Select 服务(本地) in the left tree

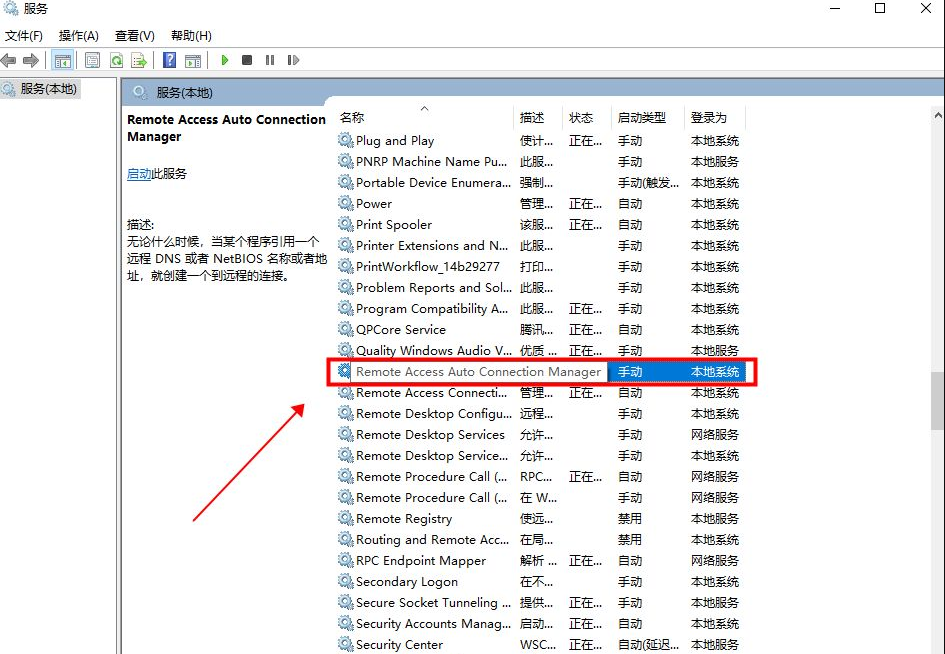48,89
